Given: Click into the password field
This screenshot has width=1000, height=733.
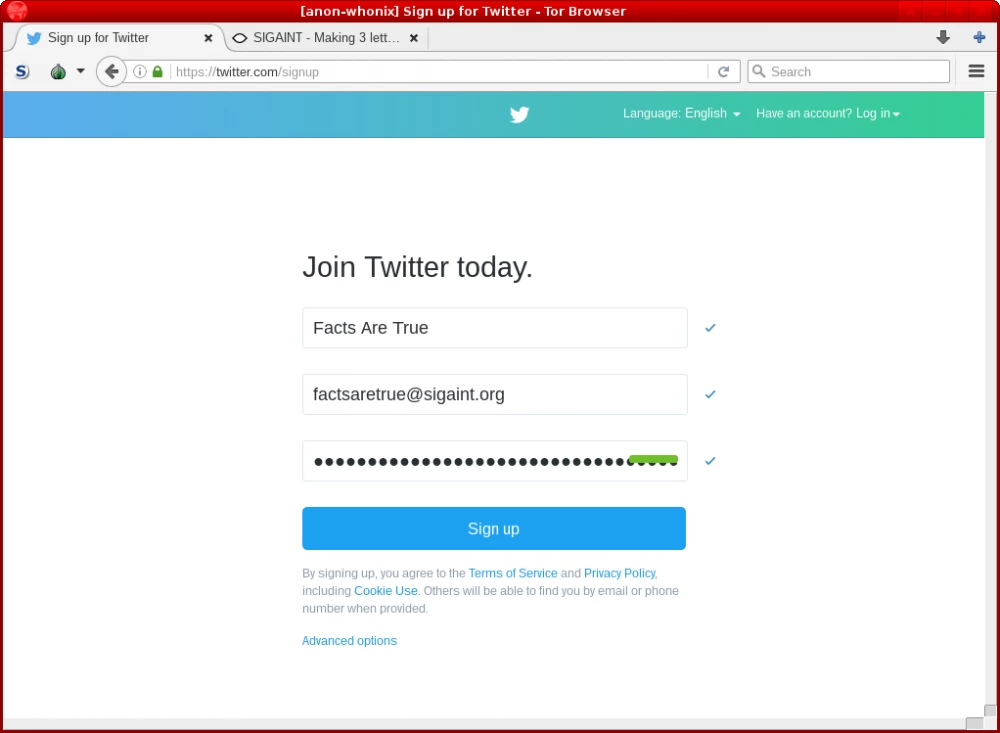Looking at the screenshot, I should (495, 461).
